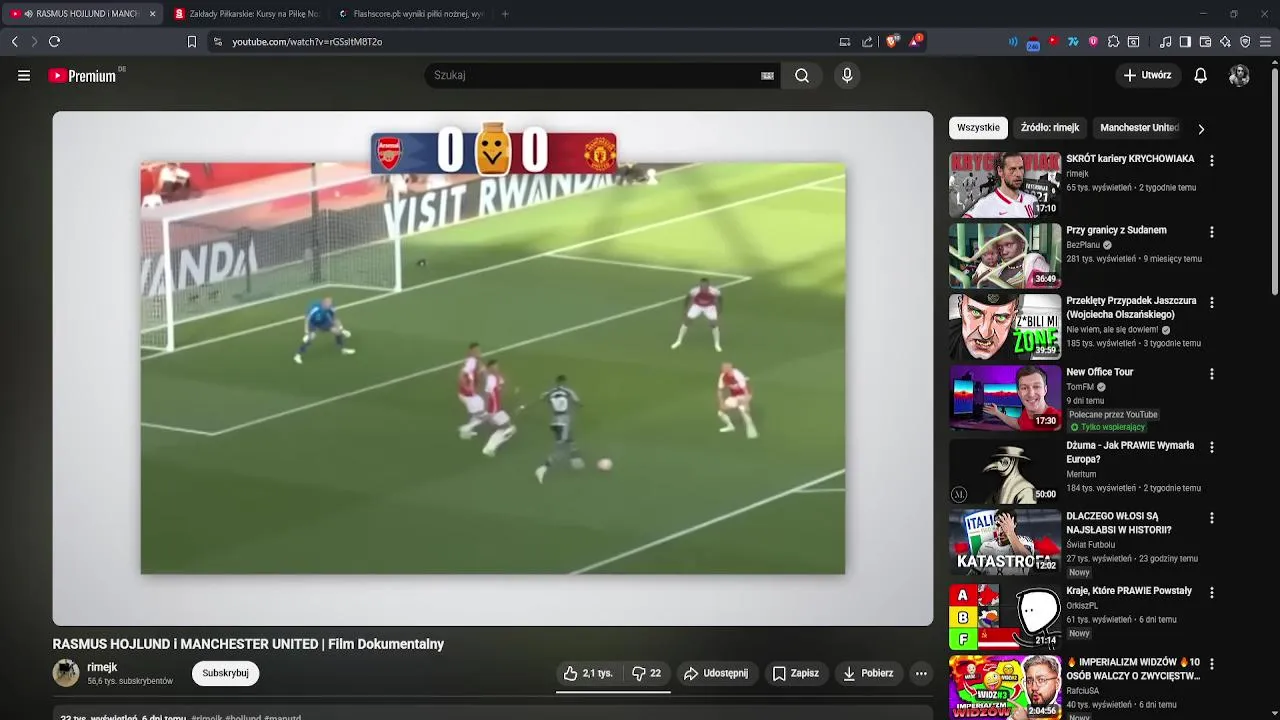Open DLACZEGO WŁOSI SĄ NAJSŁABSI video title
This screenshot has height=720, width=1280.
click(1118, 523)
